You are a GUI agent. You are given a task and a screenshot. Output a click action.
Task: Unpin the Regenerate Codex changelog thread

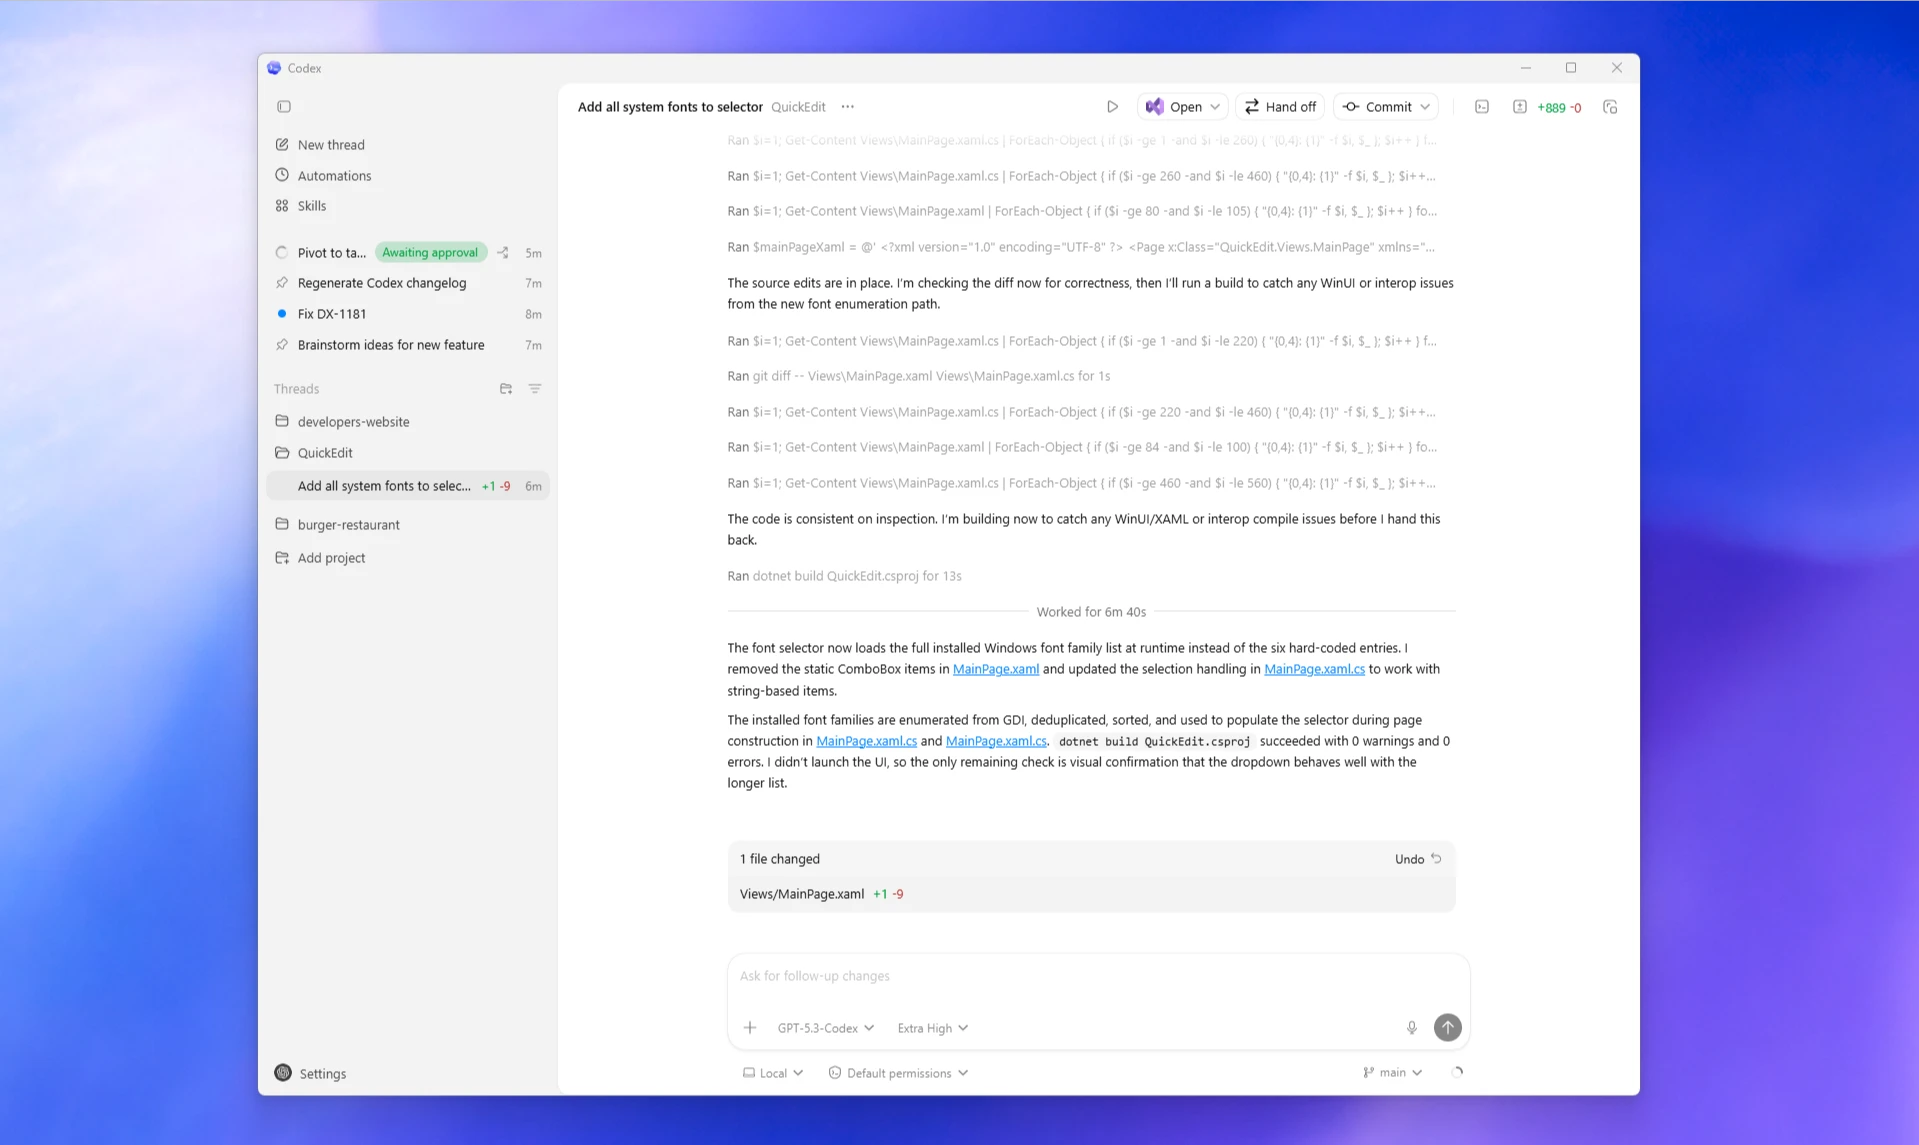(x=281, y=283)
